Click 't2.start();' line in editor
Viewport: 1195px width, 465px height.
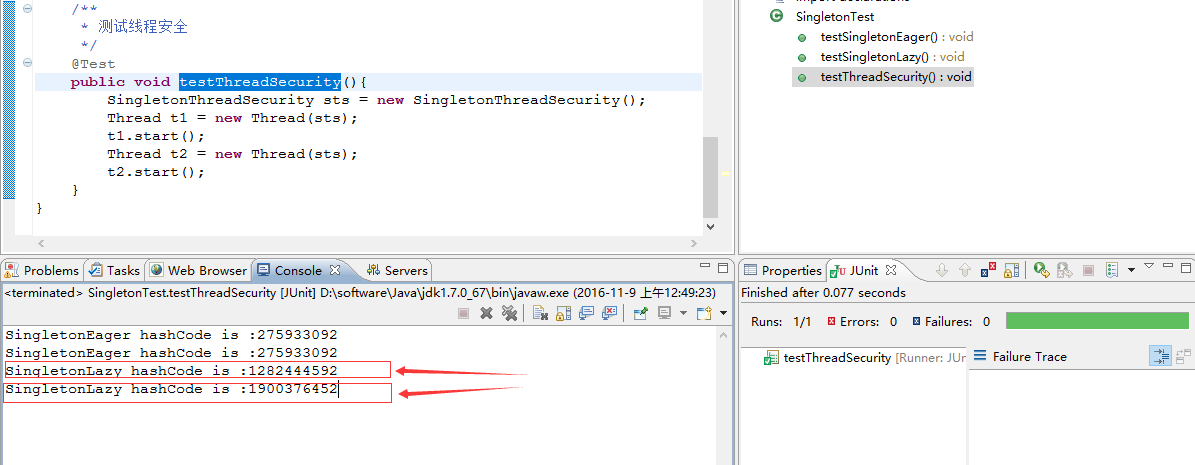pos(156,172)
